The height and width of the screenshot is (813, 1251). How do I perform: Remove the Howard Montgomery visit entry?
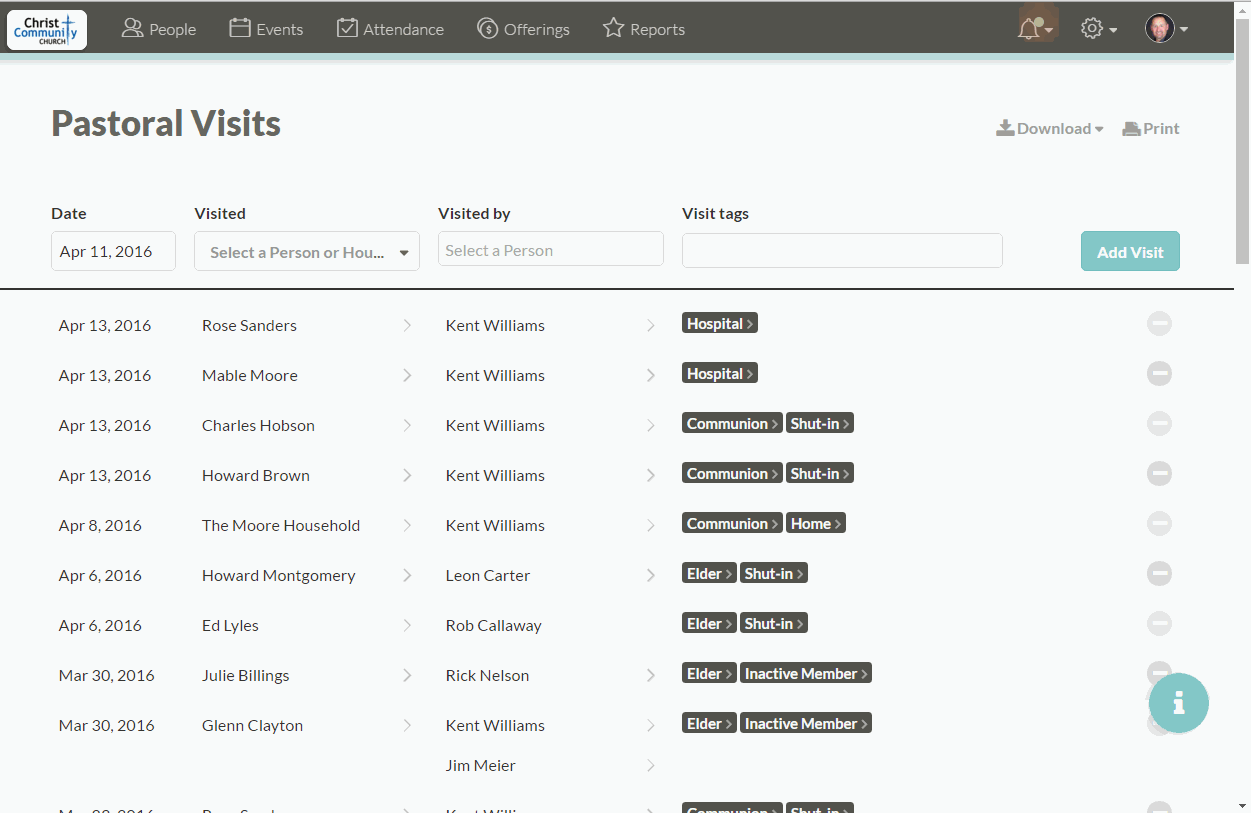(x=1159, y=573)
